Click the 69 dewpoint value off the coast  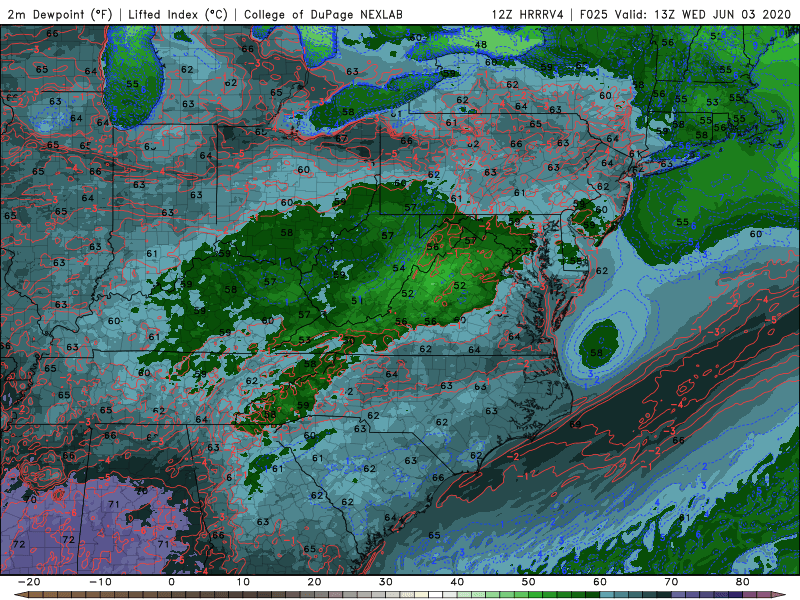click(575, 424)
